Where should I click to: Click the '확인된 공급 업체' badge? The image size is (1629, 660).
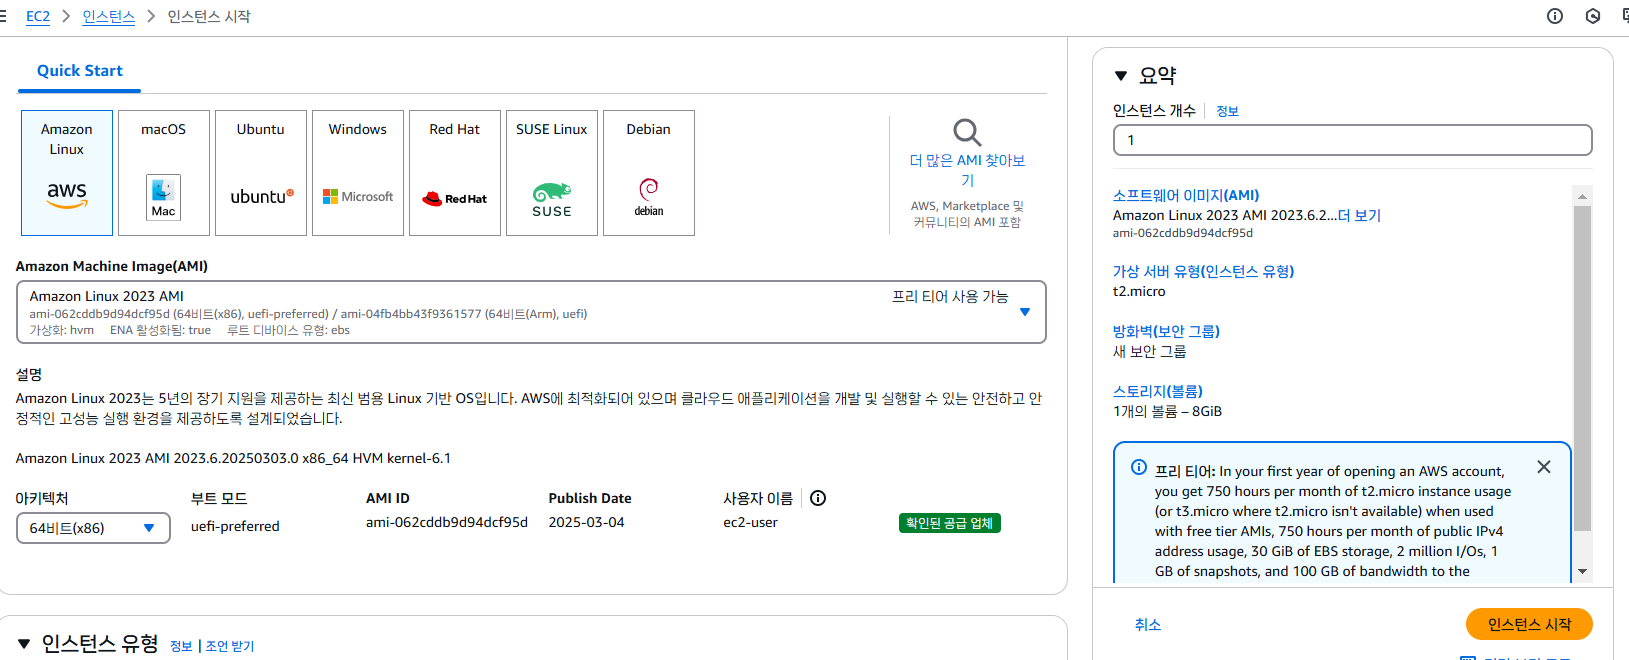949,523
